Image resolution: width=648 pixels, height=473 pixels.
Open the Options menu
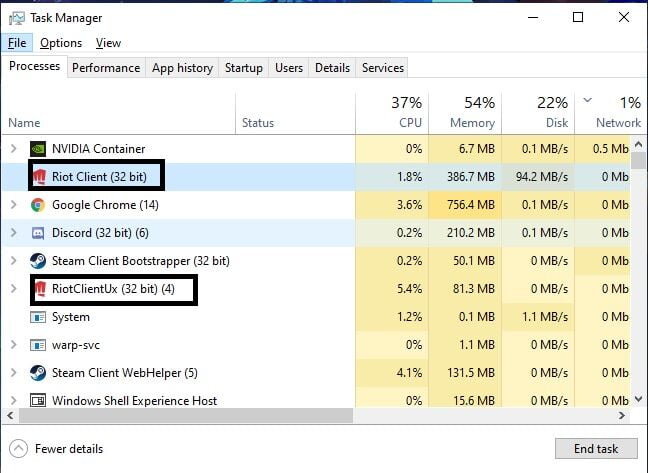click(x=61, y=43)
